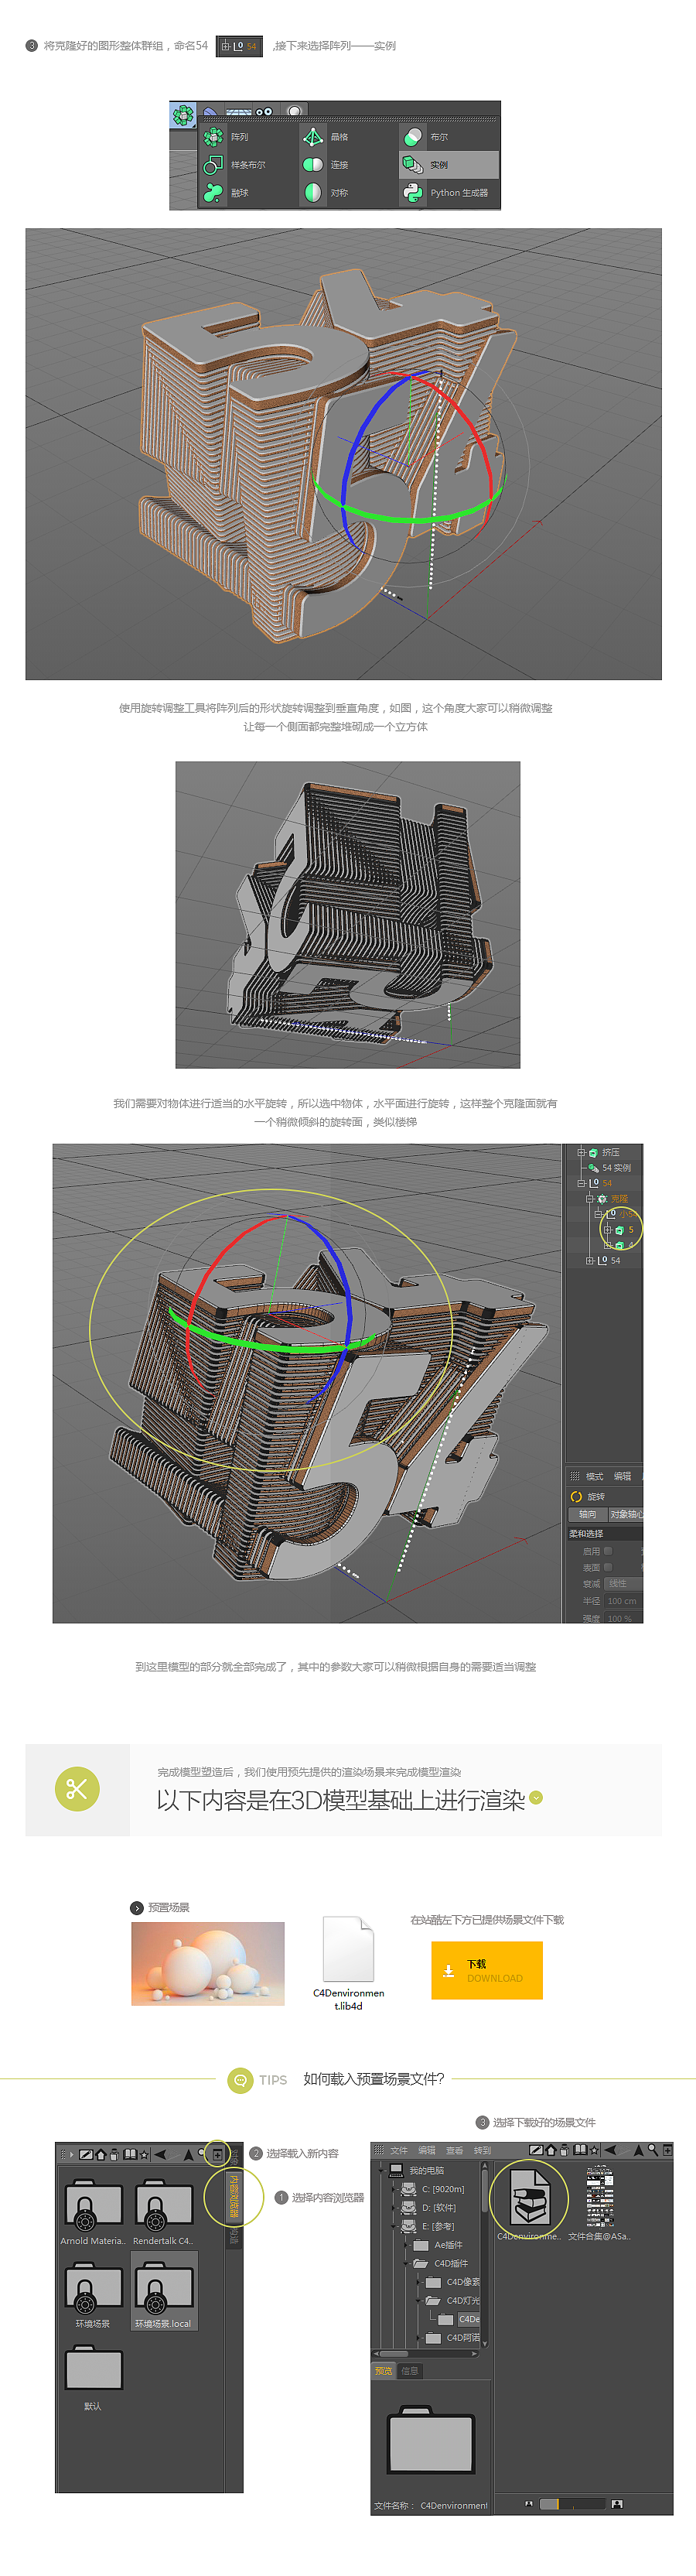Collapse the 小54 null group

point(598,1214)
